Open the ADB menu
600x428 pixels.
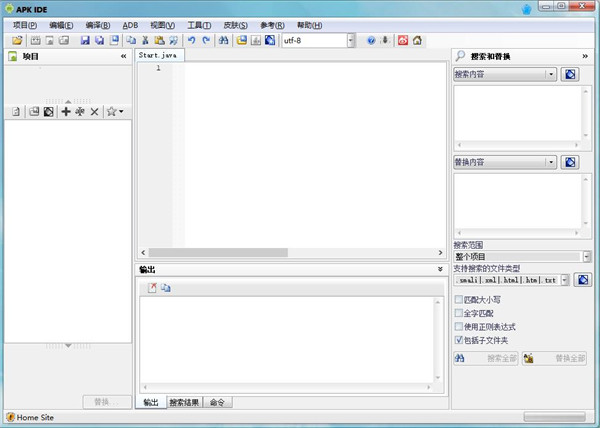click(x=130, y=25)
